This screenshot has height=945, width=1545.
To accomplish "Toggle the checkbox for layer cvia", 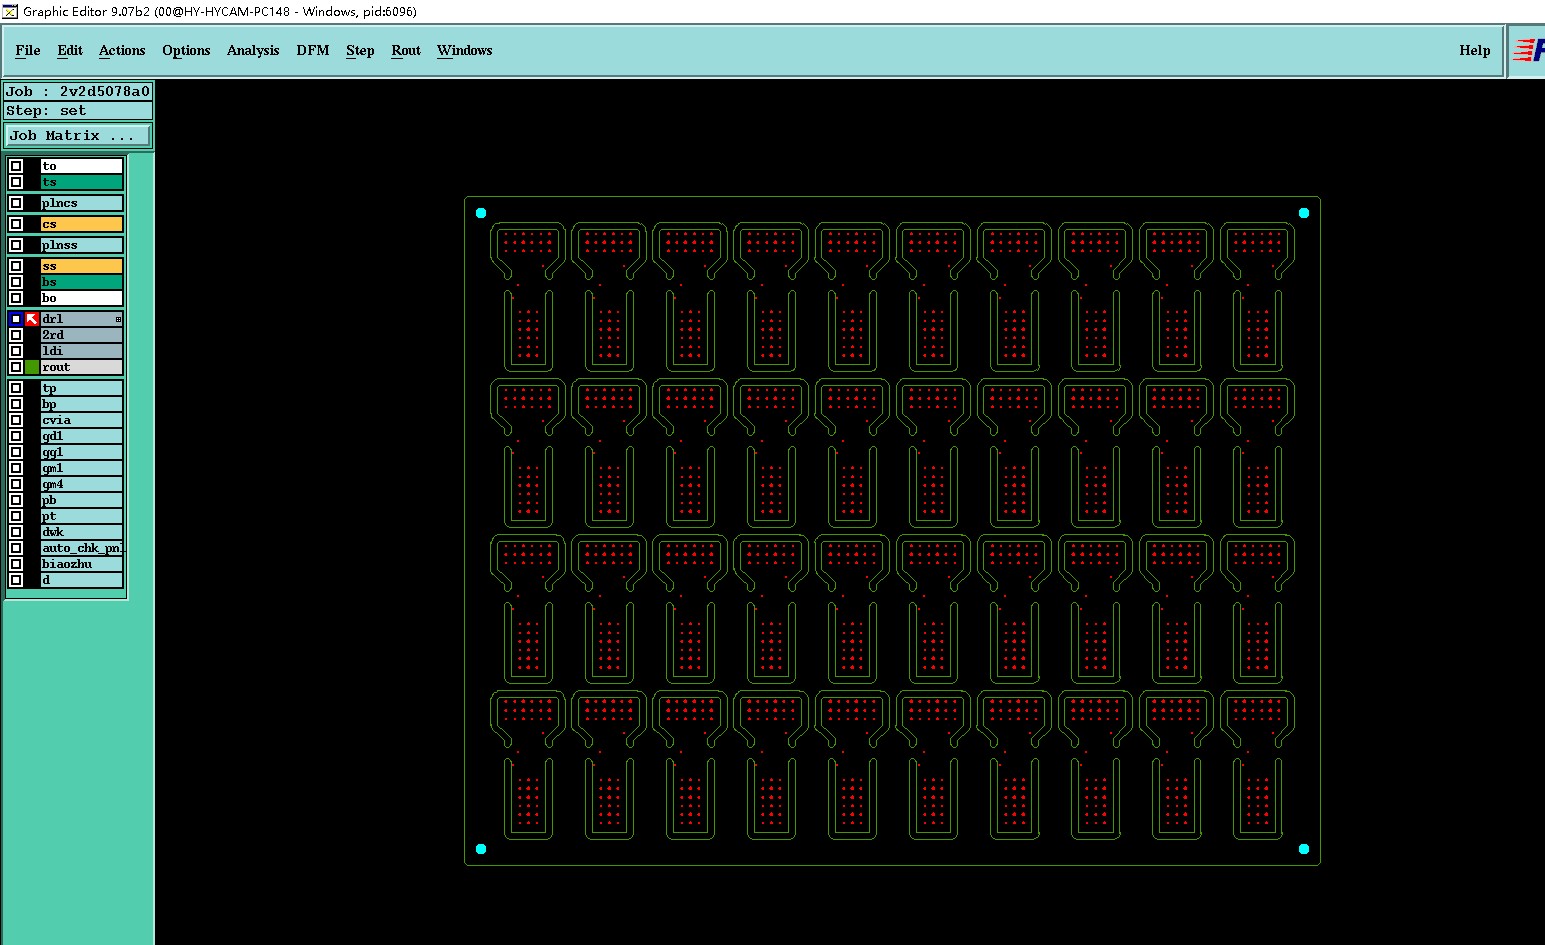I will (16, 420).
